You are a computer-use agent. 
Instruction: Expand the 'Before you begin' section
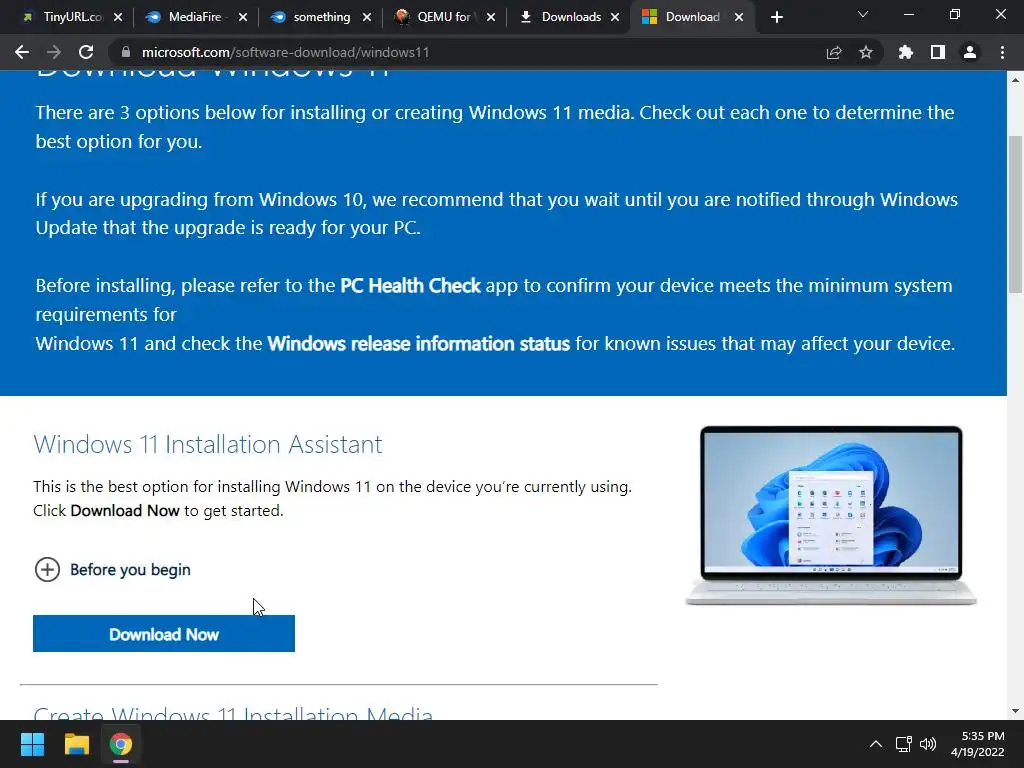(x=112, y=569)
